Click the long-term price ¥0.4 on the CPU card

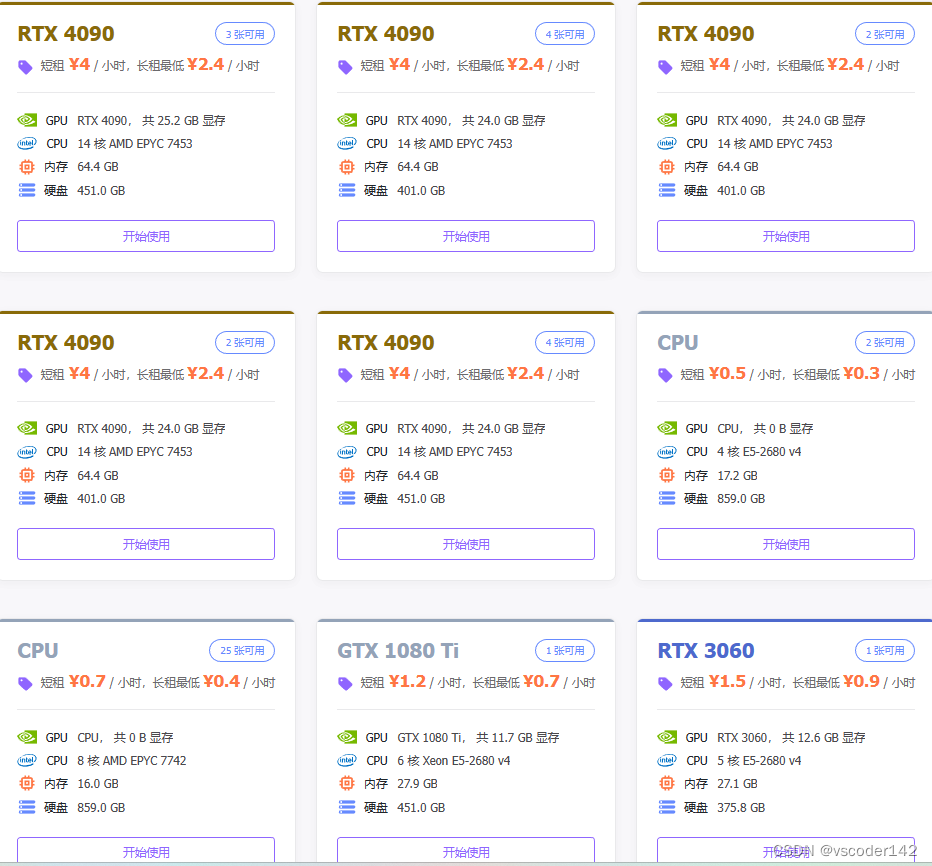(x=221, y=681)
